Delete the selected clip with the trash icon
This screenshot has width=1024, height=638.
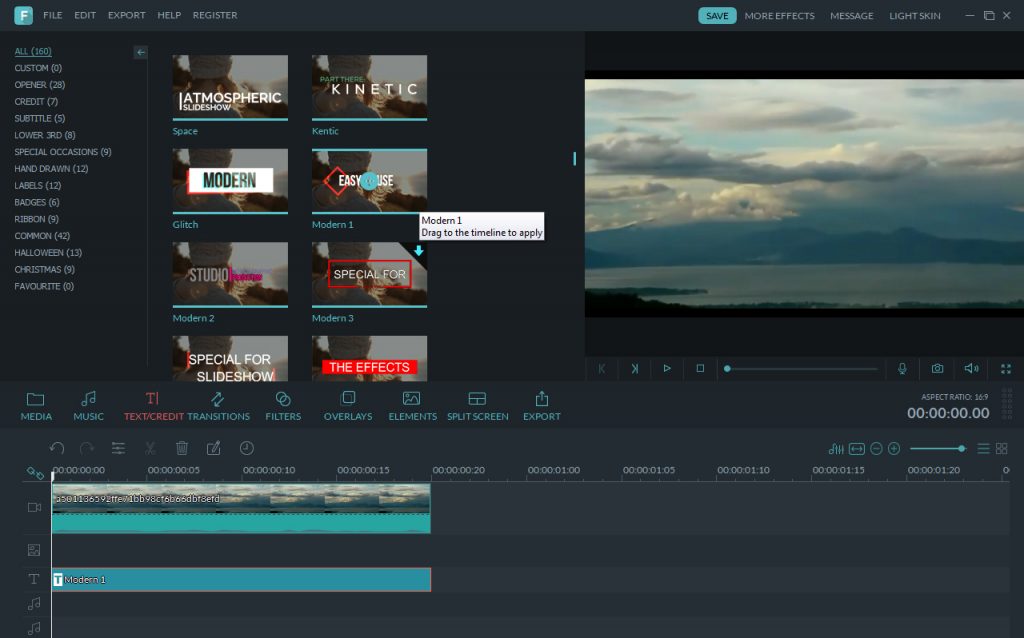(182, 448)
